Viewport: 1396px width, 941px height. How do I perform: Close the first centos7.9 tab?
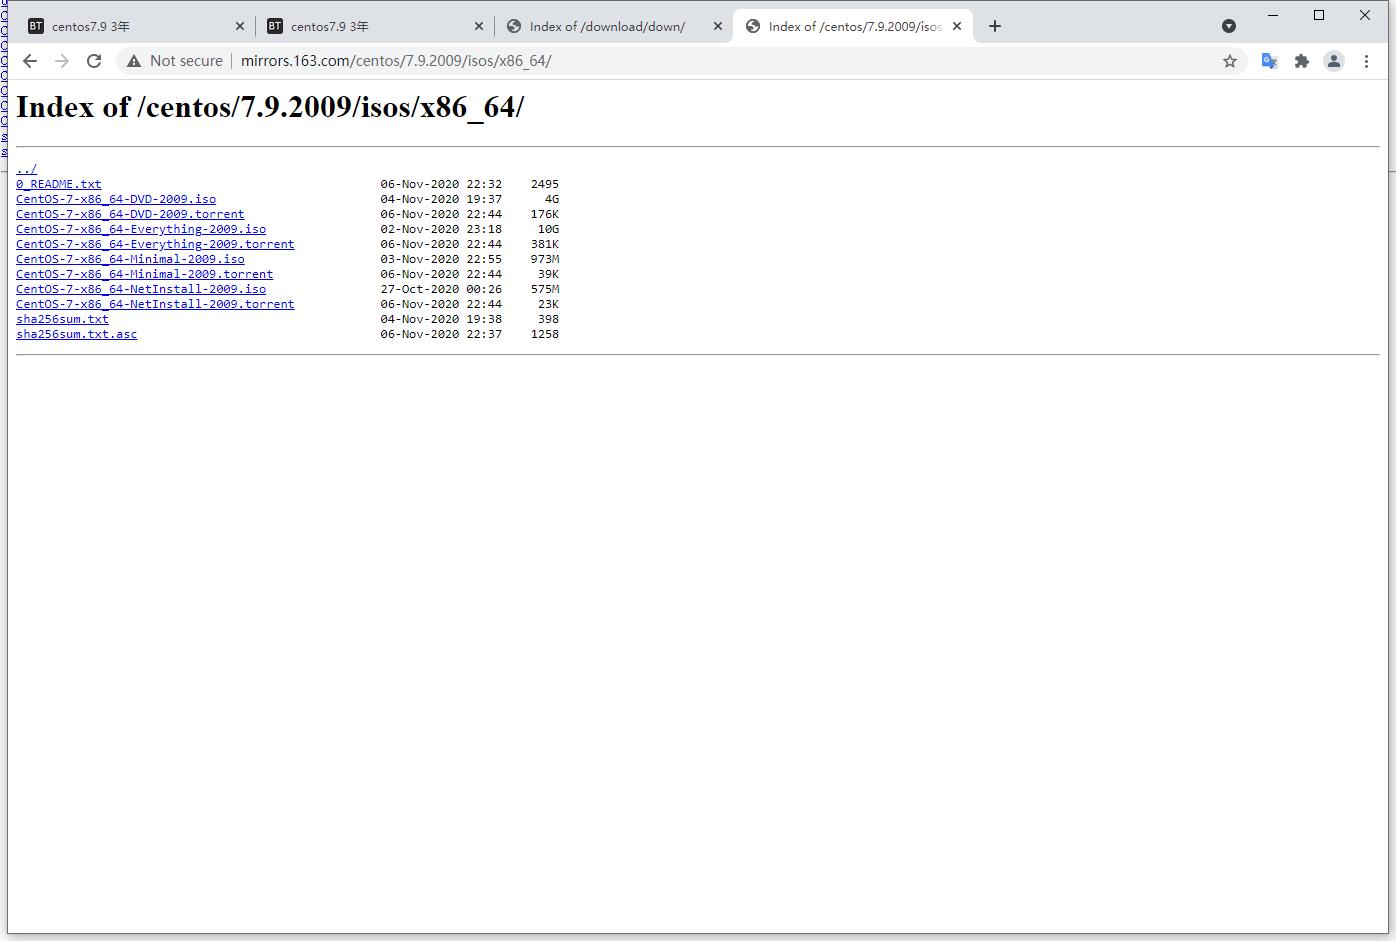click(x=240, y=26)
